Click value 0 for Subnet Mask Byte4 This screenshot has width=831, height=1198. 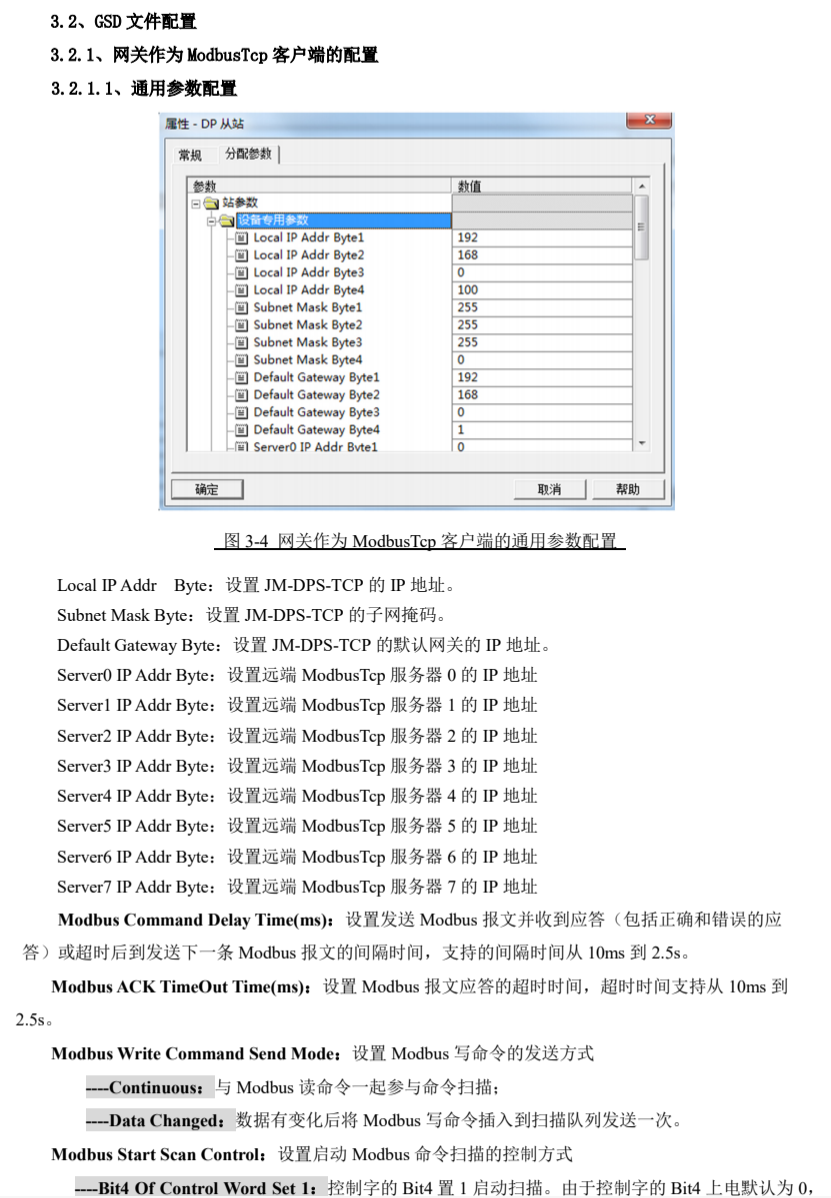point(542,360)
